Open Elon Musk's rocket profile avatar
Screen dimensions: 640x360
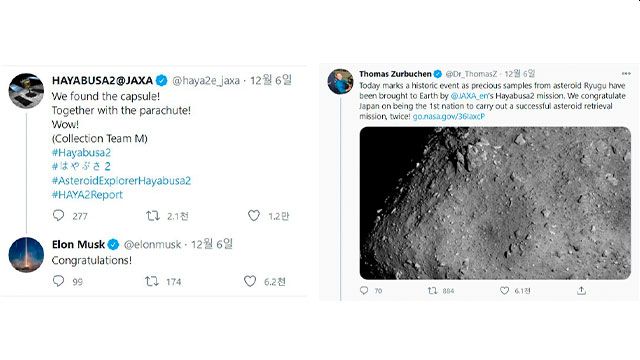pos(26,255)
